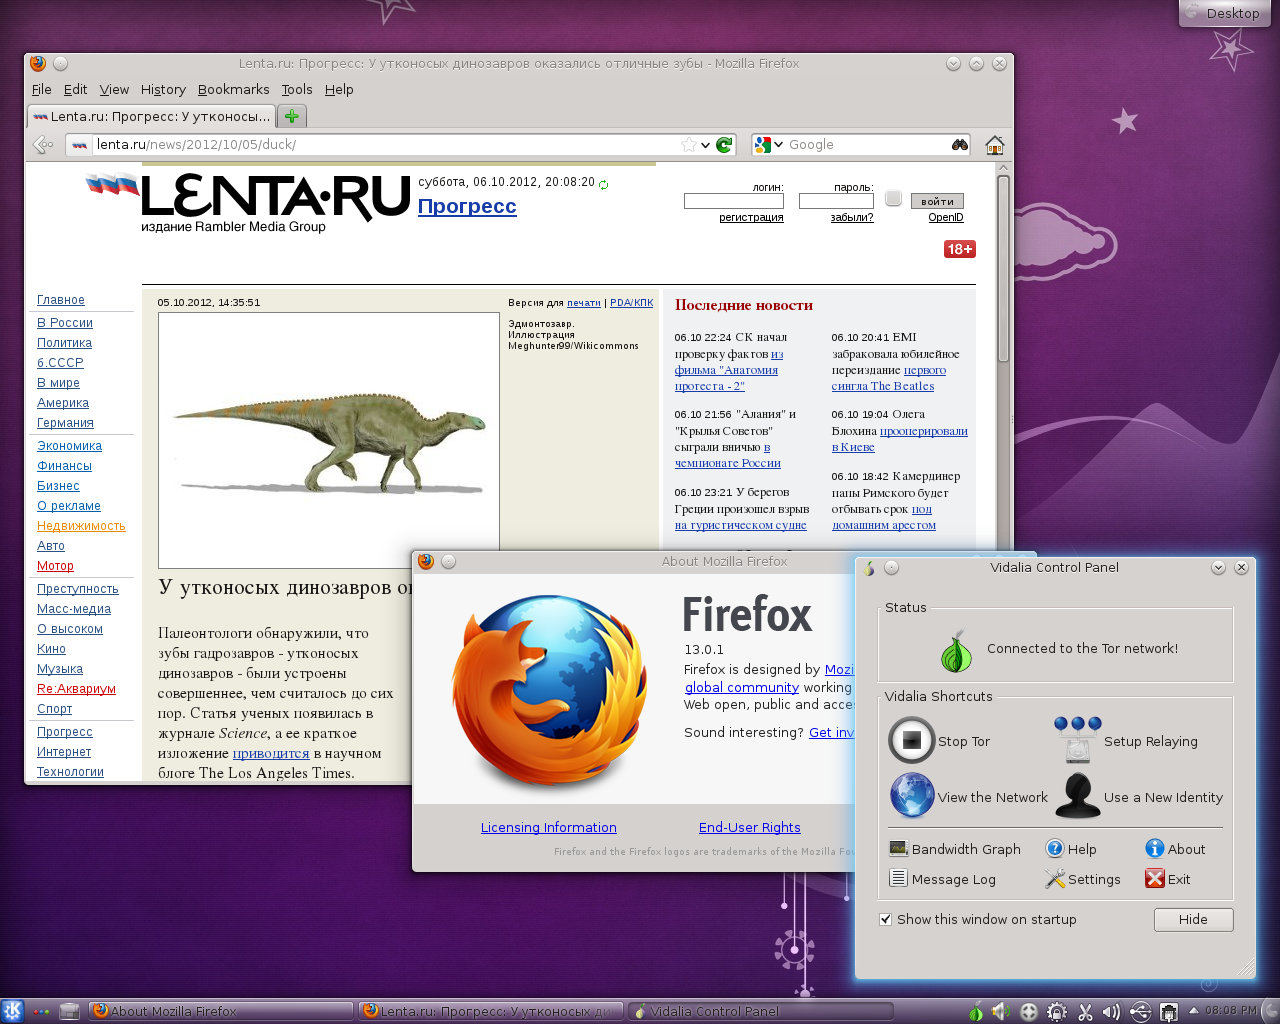Select the Lenta.ru browser tab
This screenshot has width=1280, height=1024.
point(152,116)
